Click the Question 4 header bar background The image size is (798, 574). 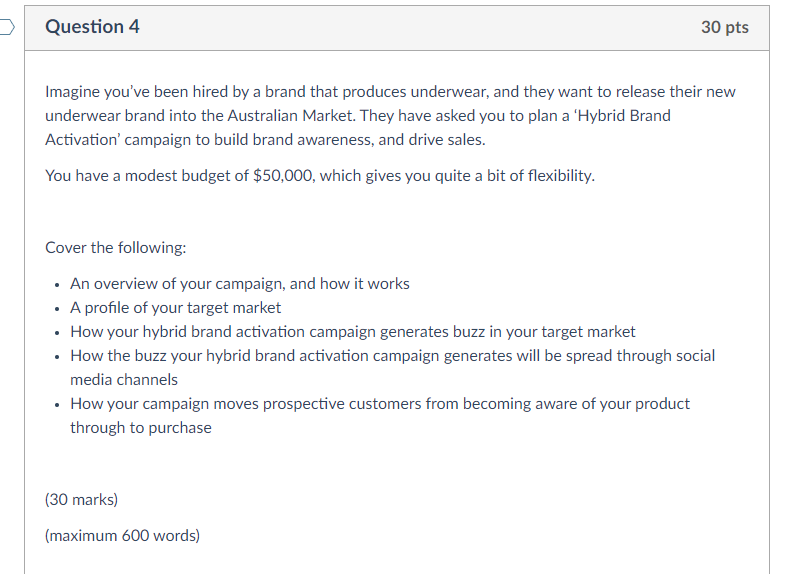[420, 27]
